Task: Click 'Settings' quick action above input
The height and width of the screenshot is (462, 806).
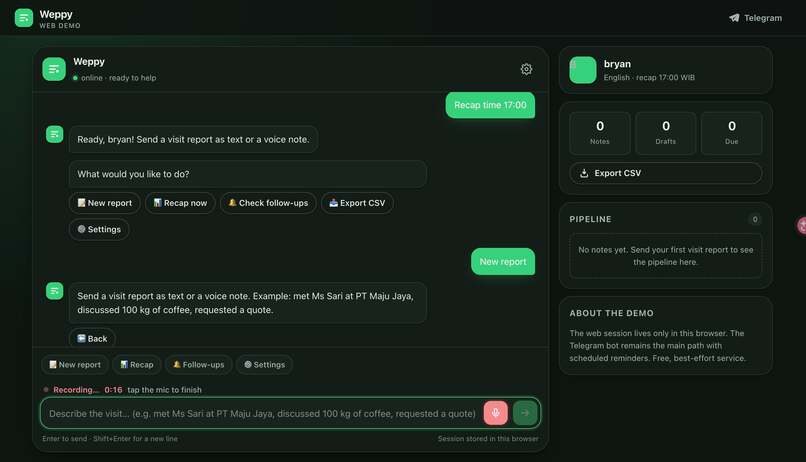Action: tap(264, 364)
